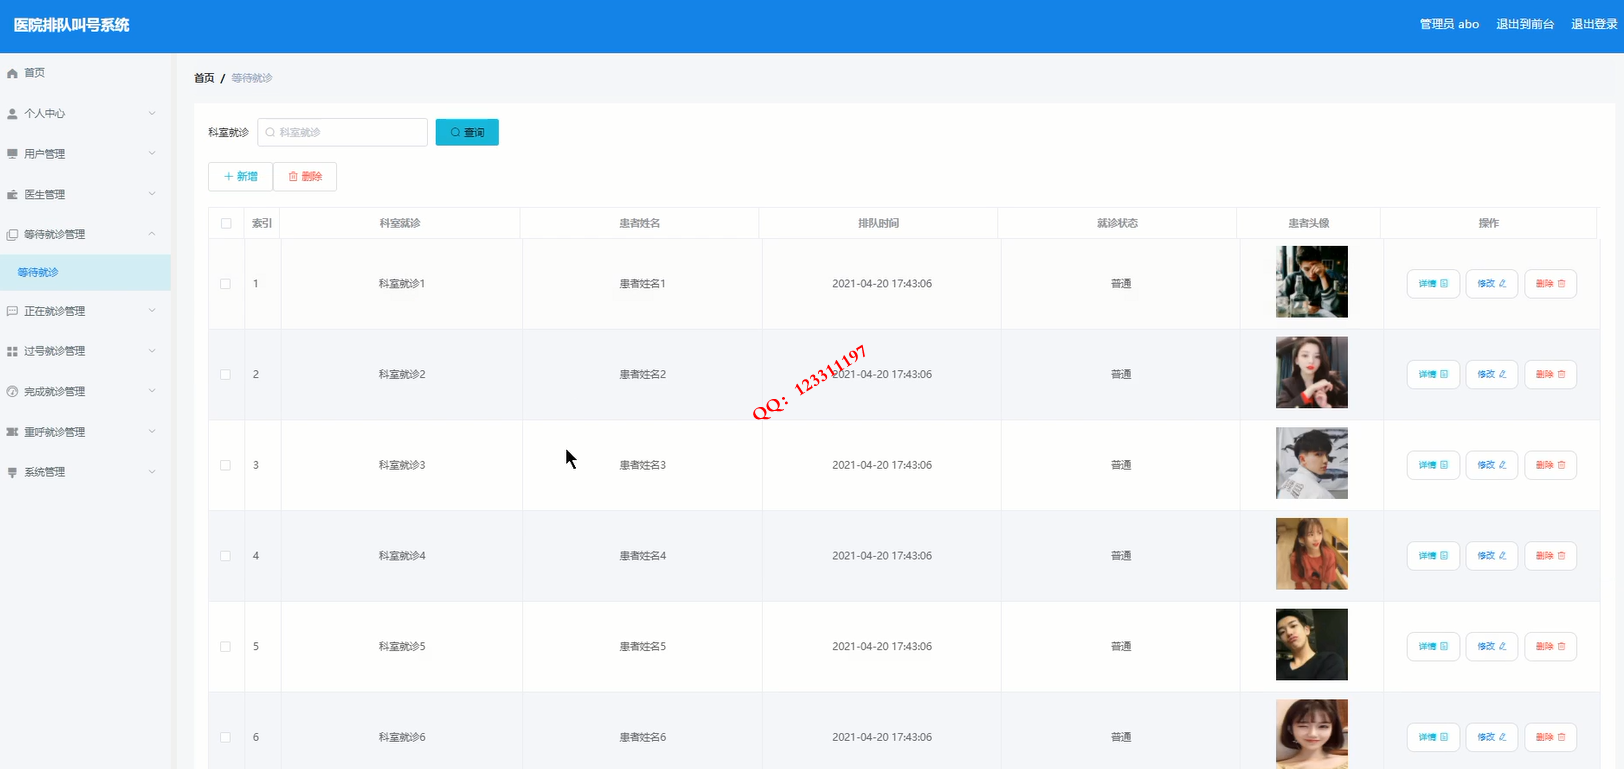Expand the 完成就诊管理 chevron
Viewport: 1624px width, 769px height.
[152, 391]
